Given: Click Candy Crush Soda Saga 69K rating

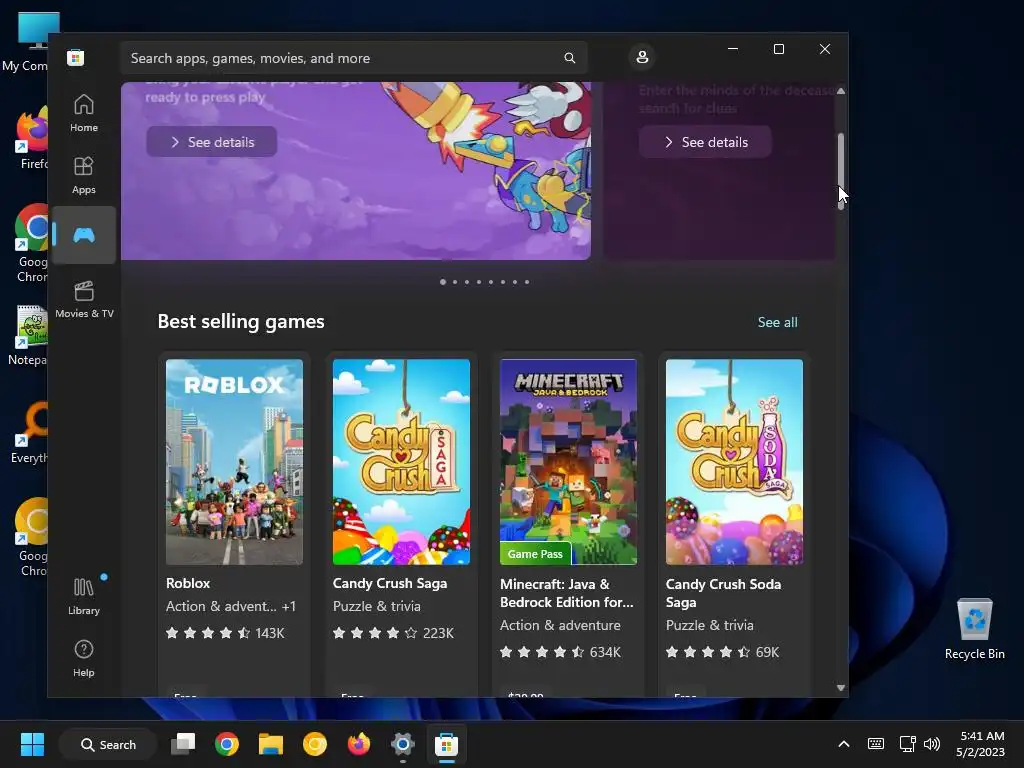Looking at the screenshot, I should click(722, 652).
